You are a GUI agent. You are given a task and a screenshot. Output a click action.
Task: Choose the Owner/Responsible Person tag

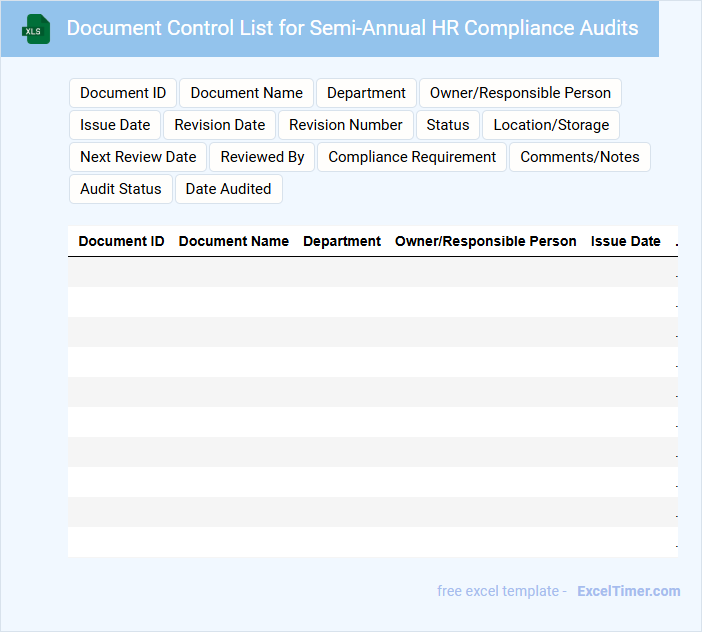point(520,93)
